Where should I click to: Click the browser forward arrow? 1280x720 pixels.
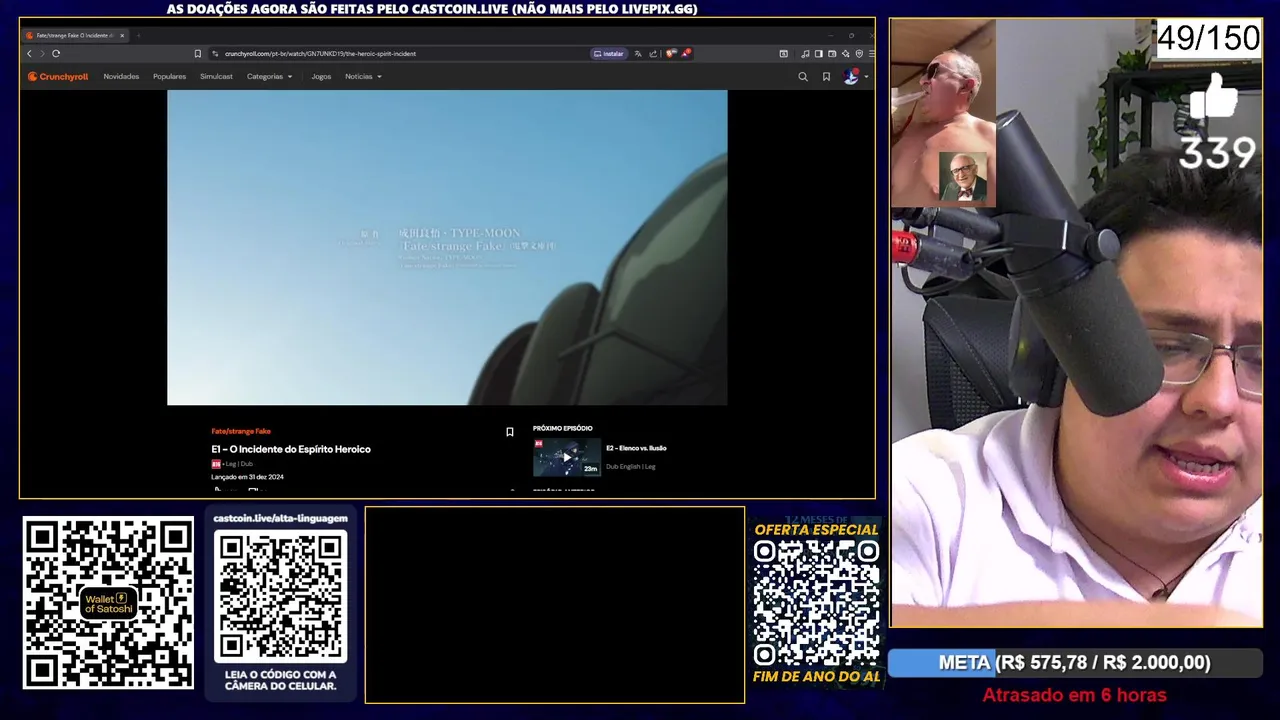(x=41, y=53)
